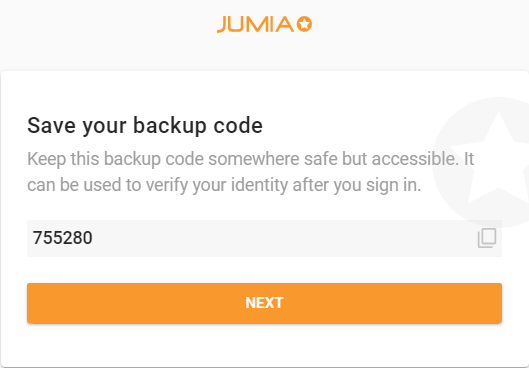Click the JUMIA star logo icon
The height and width of the screenshot is (368, 529).
coord(304,24)
